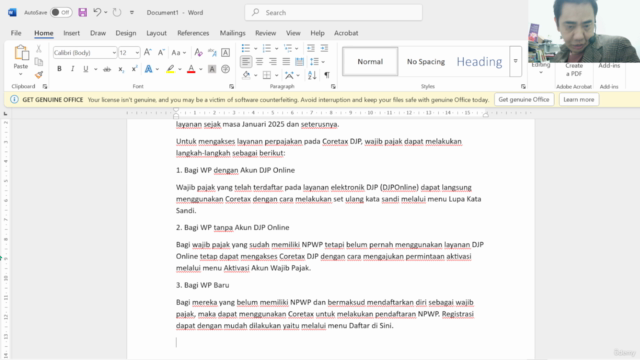The image size is (640, 360).
Task: Toggle Show/Hide paragraph marks
Action: tap(327, 75)
